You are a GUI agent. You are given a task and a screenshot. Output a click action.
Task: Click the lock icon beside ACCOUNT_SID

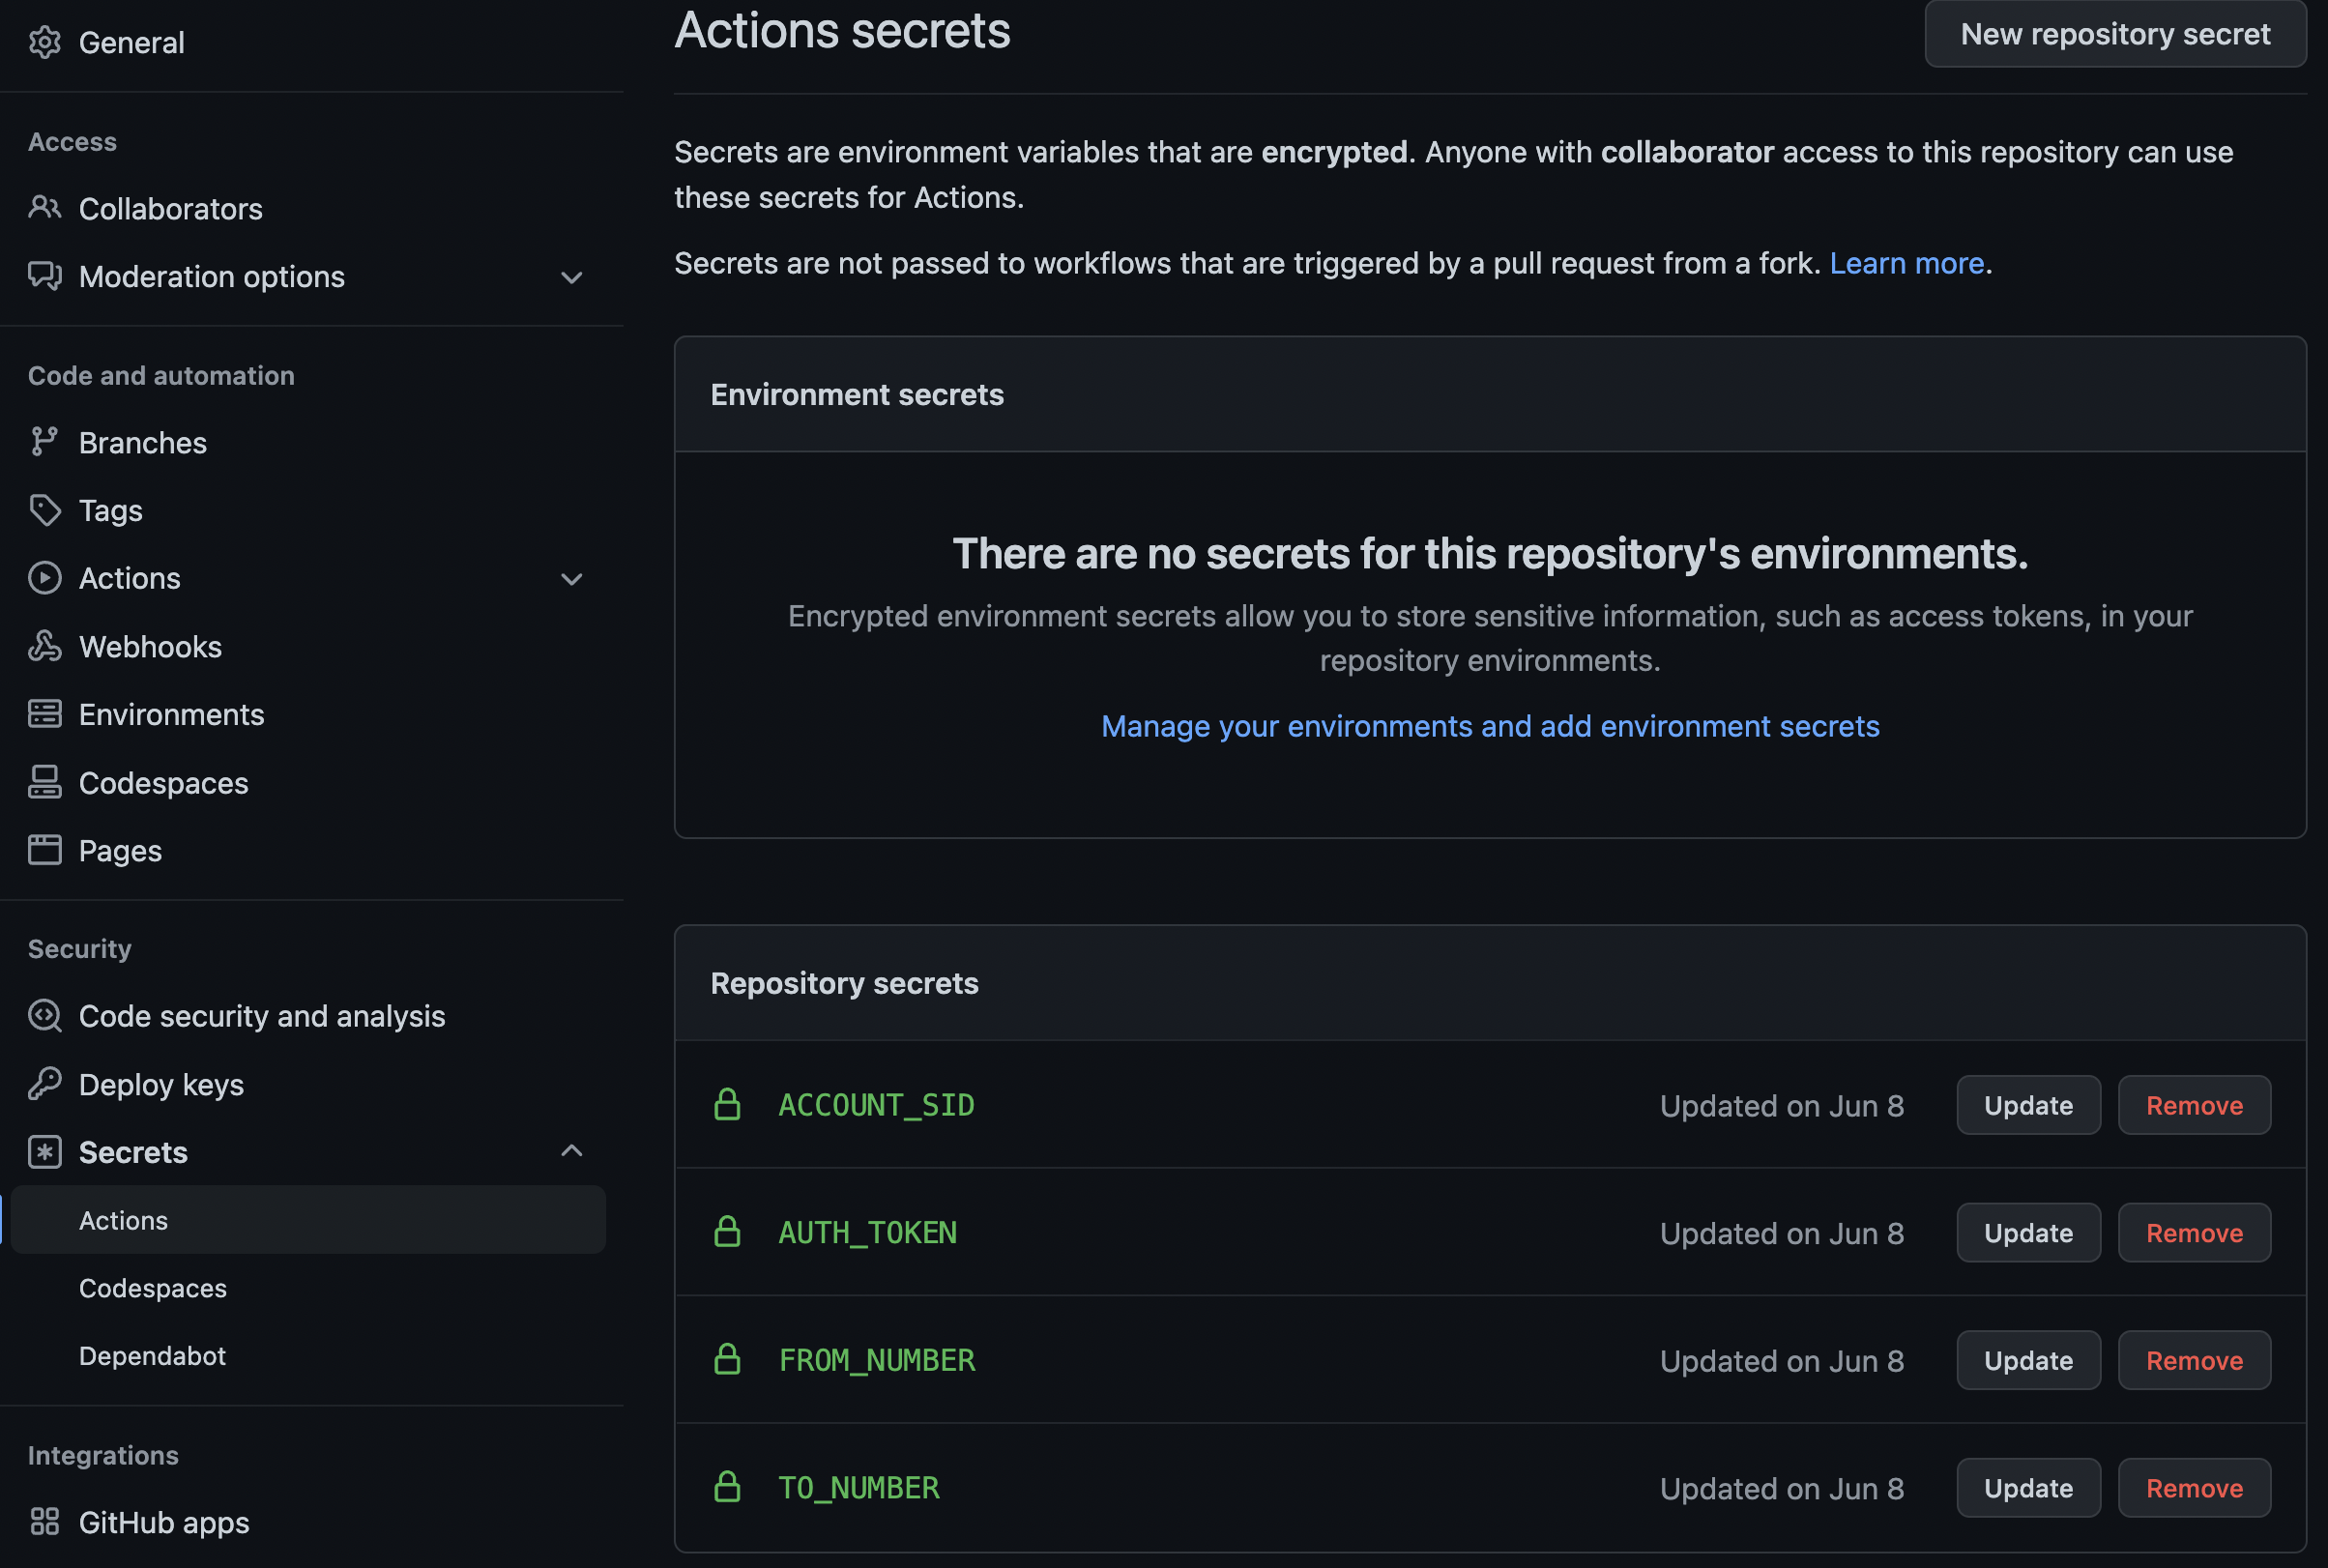point(727,1104)
